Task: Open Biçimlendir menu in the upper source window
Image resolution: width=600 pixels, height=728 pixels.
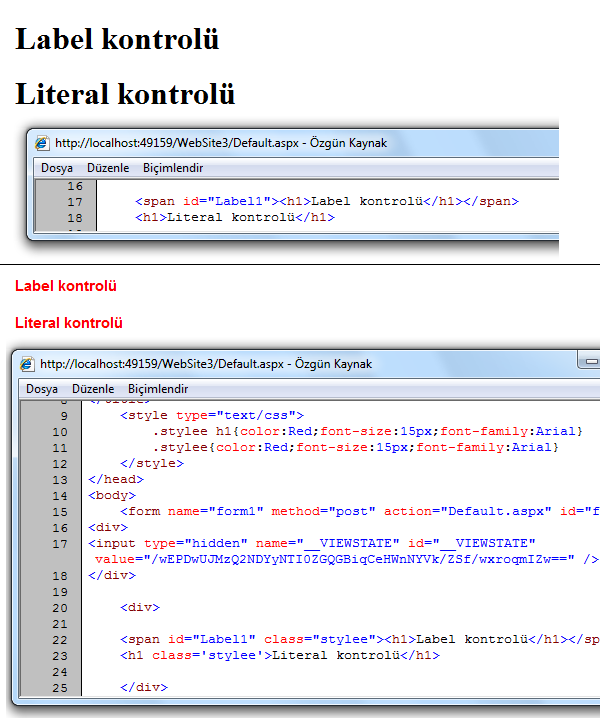Action: [173, 168]
